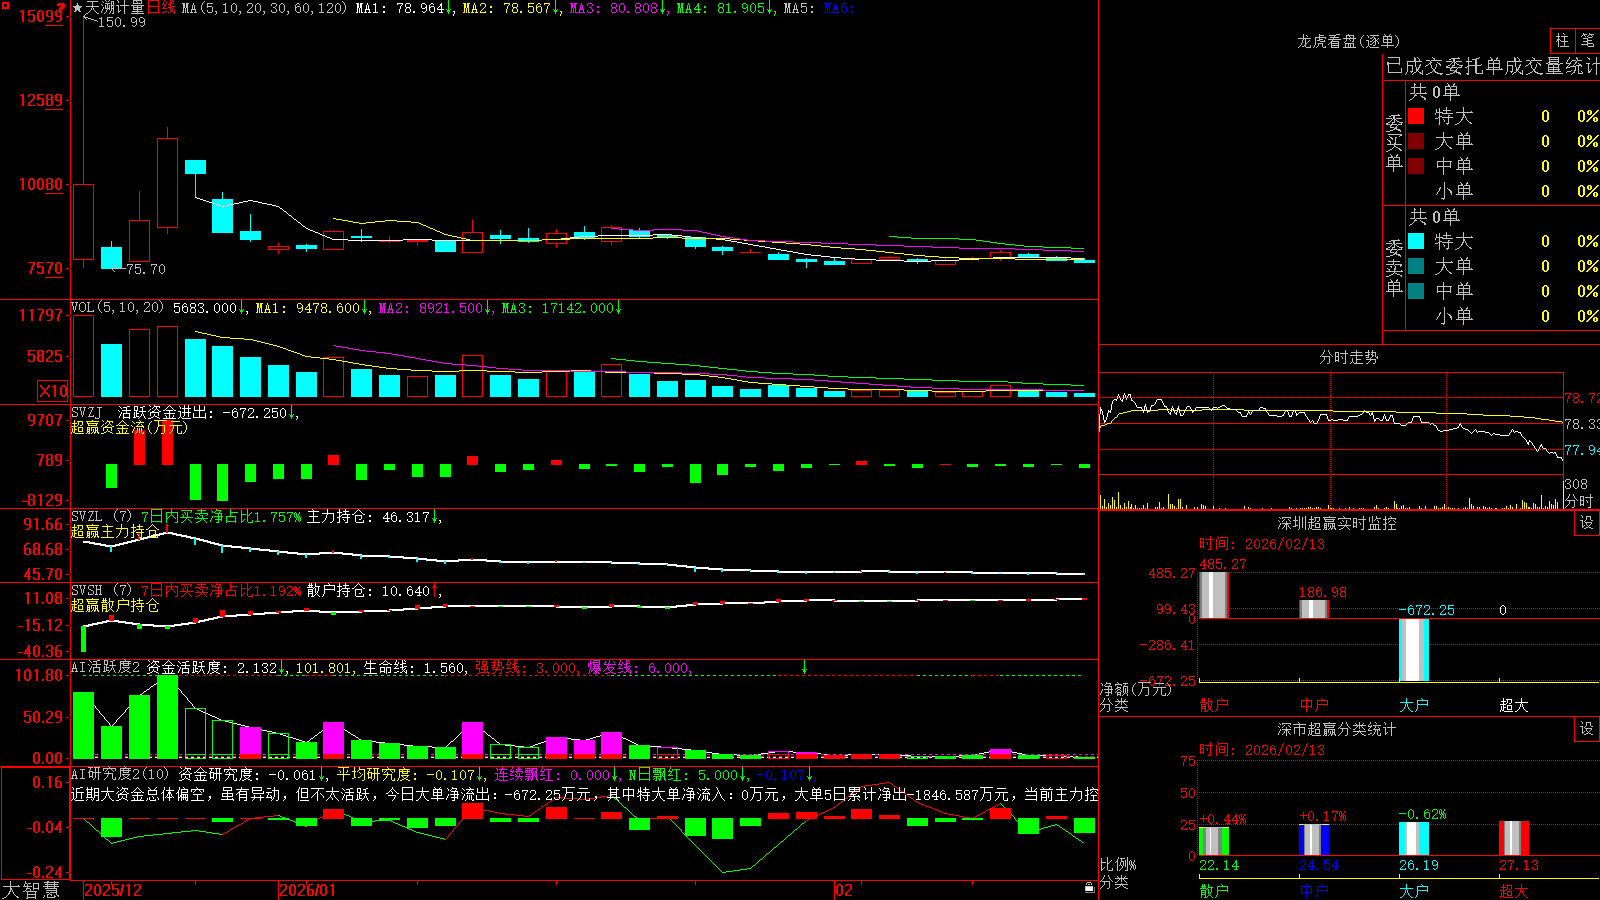Open AI研究度2(10) indicator label
Image resolution: width=1600 pixels, height=900 pixels.
120,774
